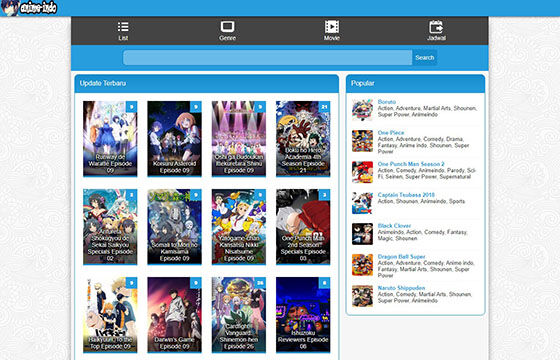
Task: Focus the search text field
Action: coord(268,58)
